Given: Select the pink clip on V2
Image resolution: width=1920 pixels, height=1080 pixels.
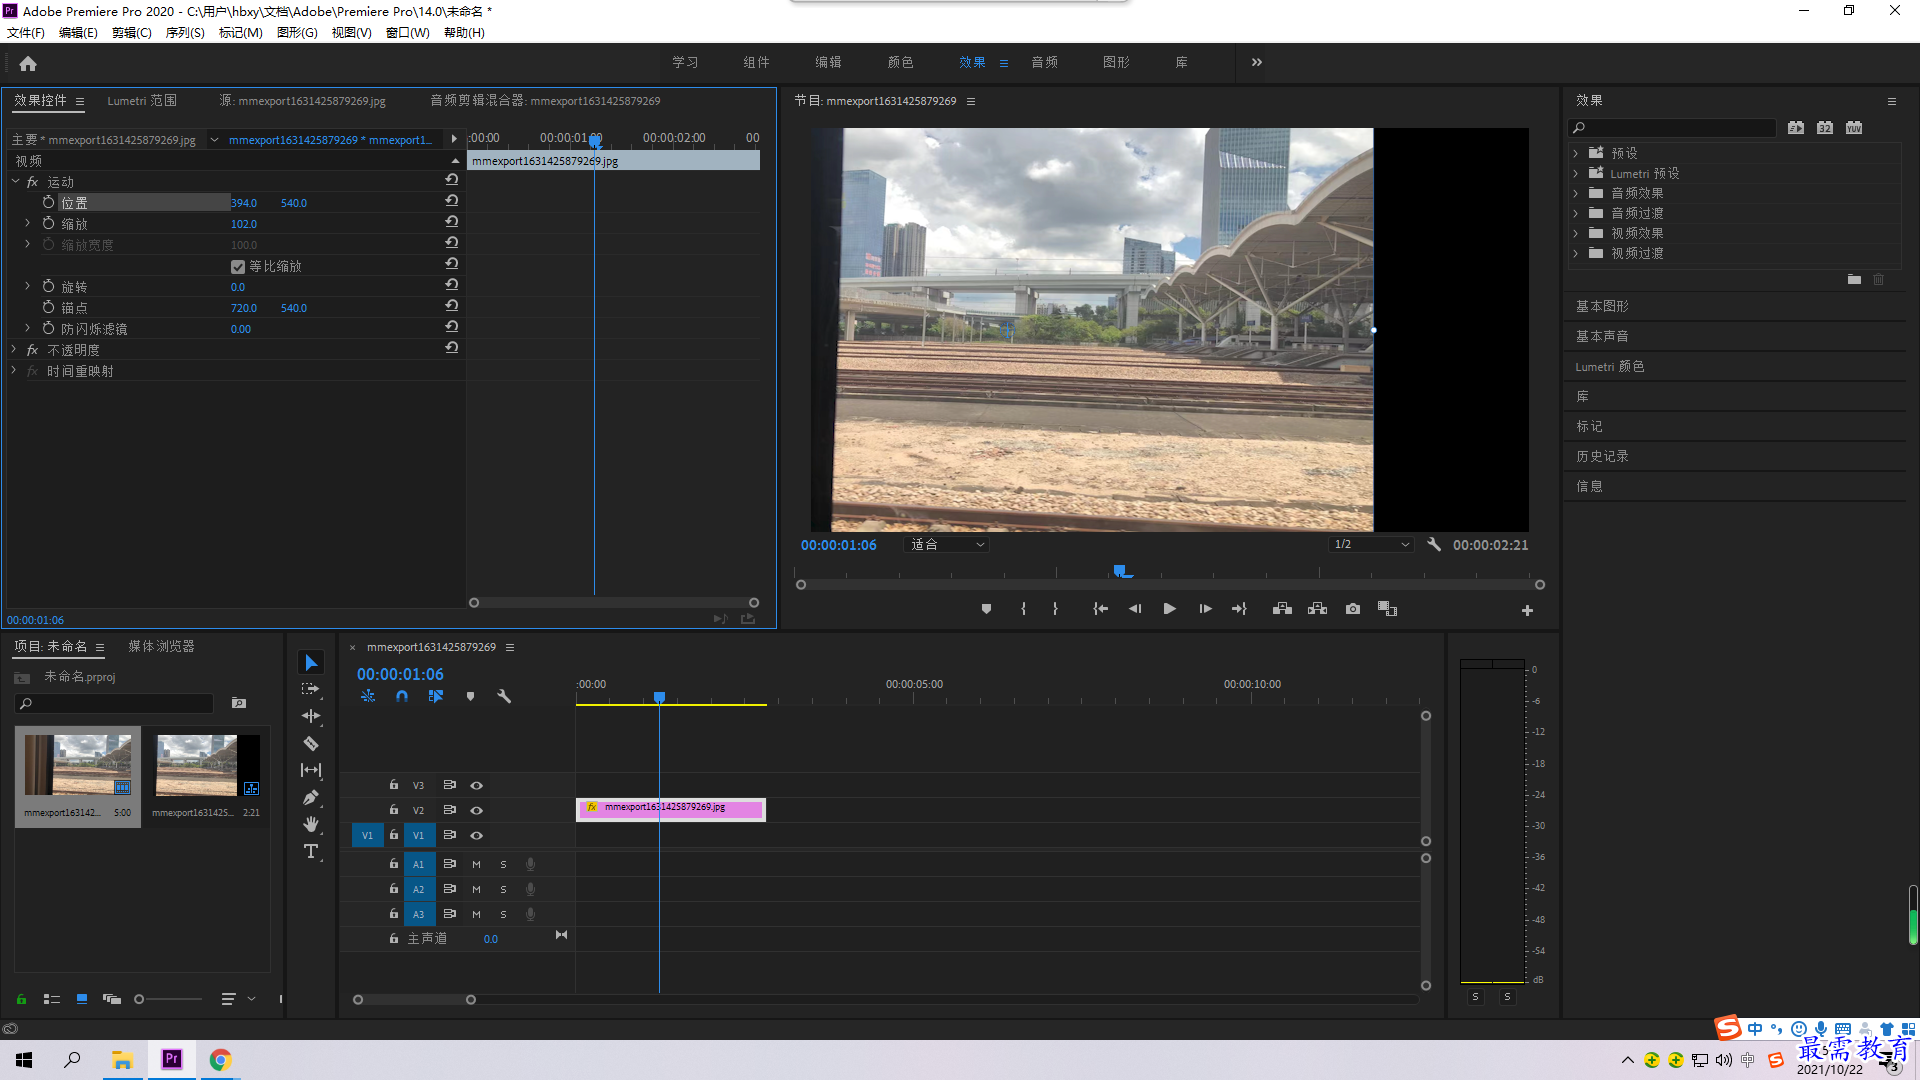Looking at the screenshot, I should [671, 809].
